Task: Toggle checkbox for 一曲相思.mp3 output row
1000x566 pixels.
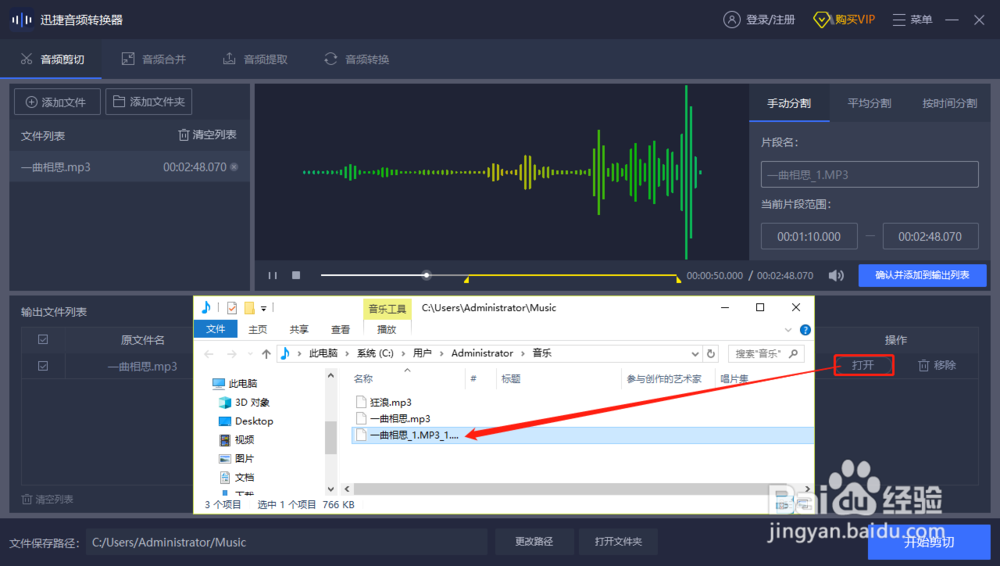Action: (x=43, y=366)
